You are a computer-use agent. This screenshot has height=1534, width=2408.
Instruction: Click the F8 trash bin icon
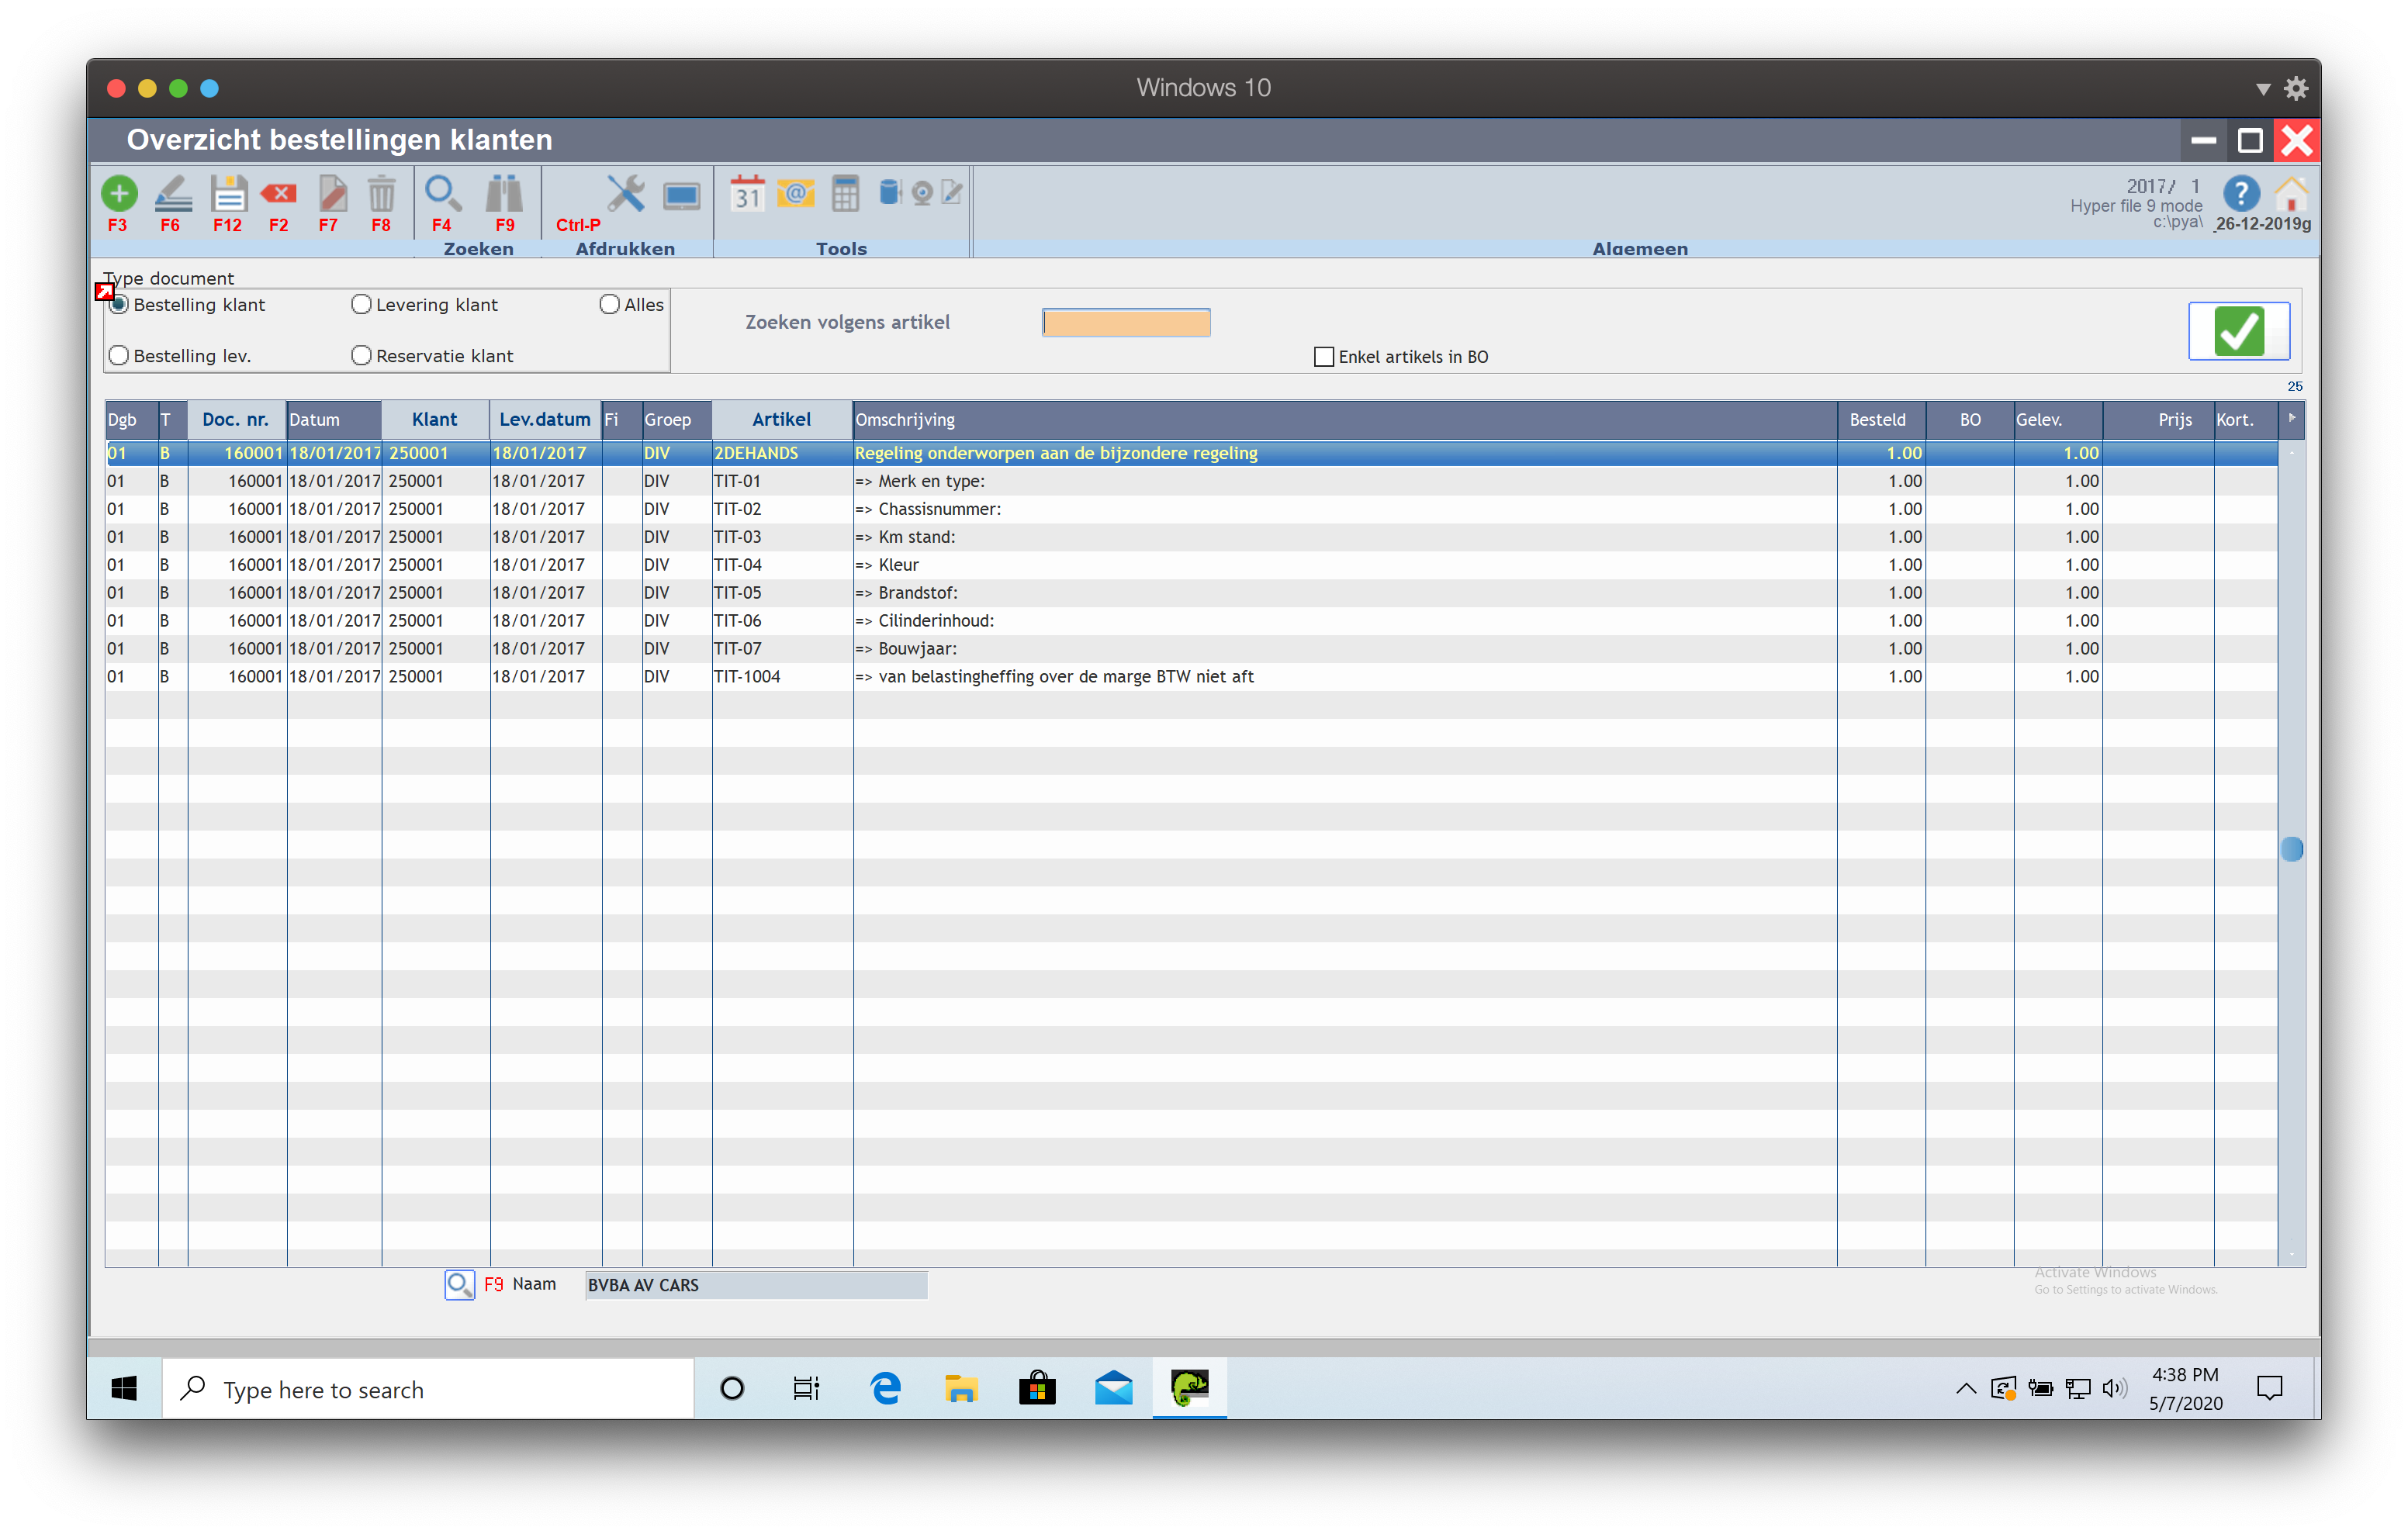point(381,194)
